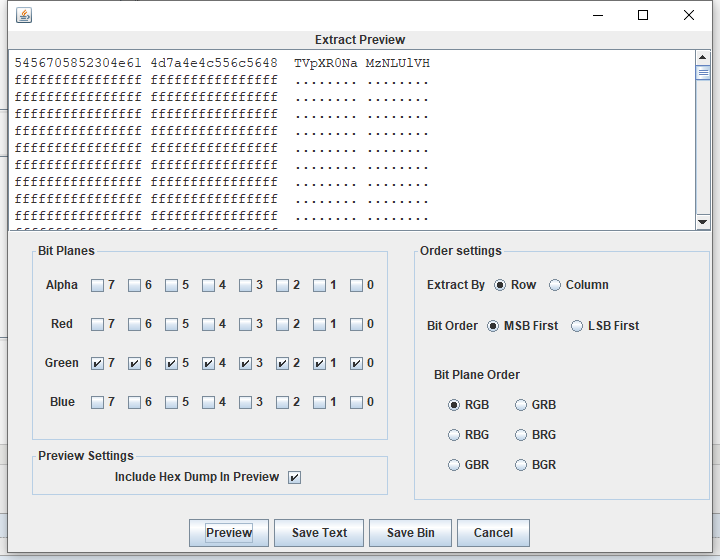Uncheck Green bit plane 7
This screenshot has width=720, height=560.
pos(97,364)
